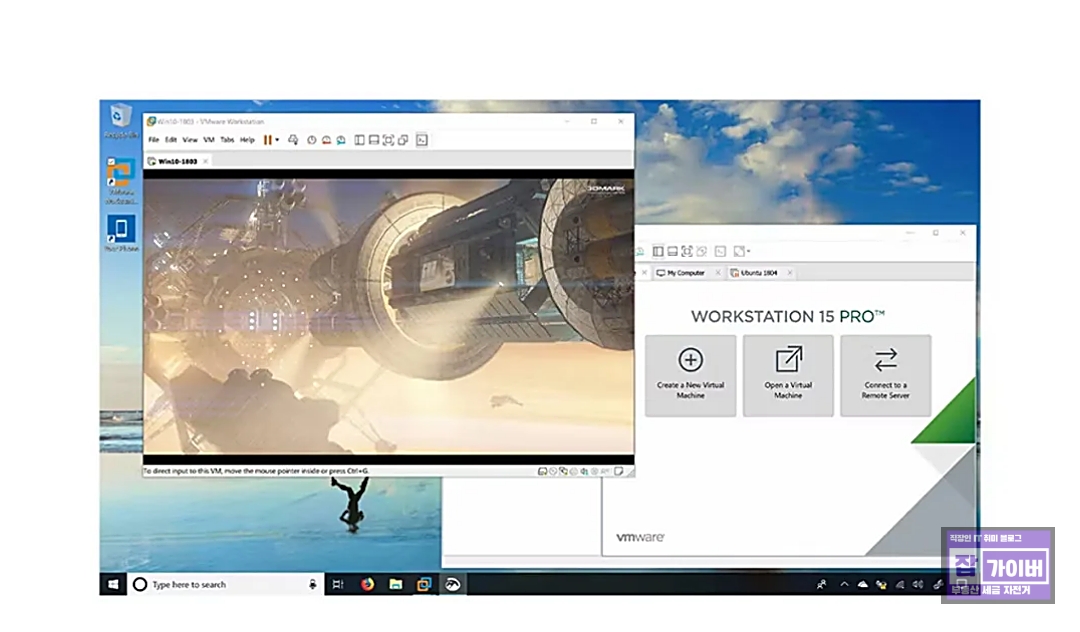The height and width of the screenshot is (632, 1080).
Task: Close the Ubuntu 1804 tab
Action: pyautogui.click(x=789, y=273)
